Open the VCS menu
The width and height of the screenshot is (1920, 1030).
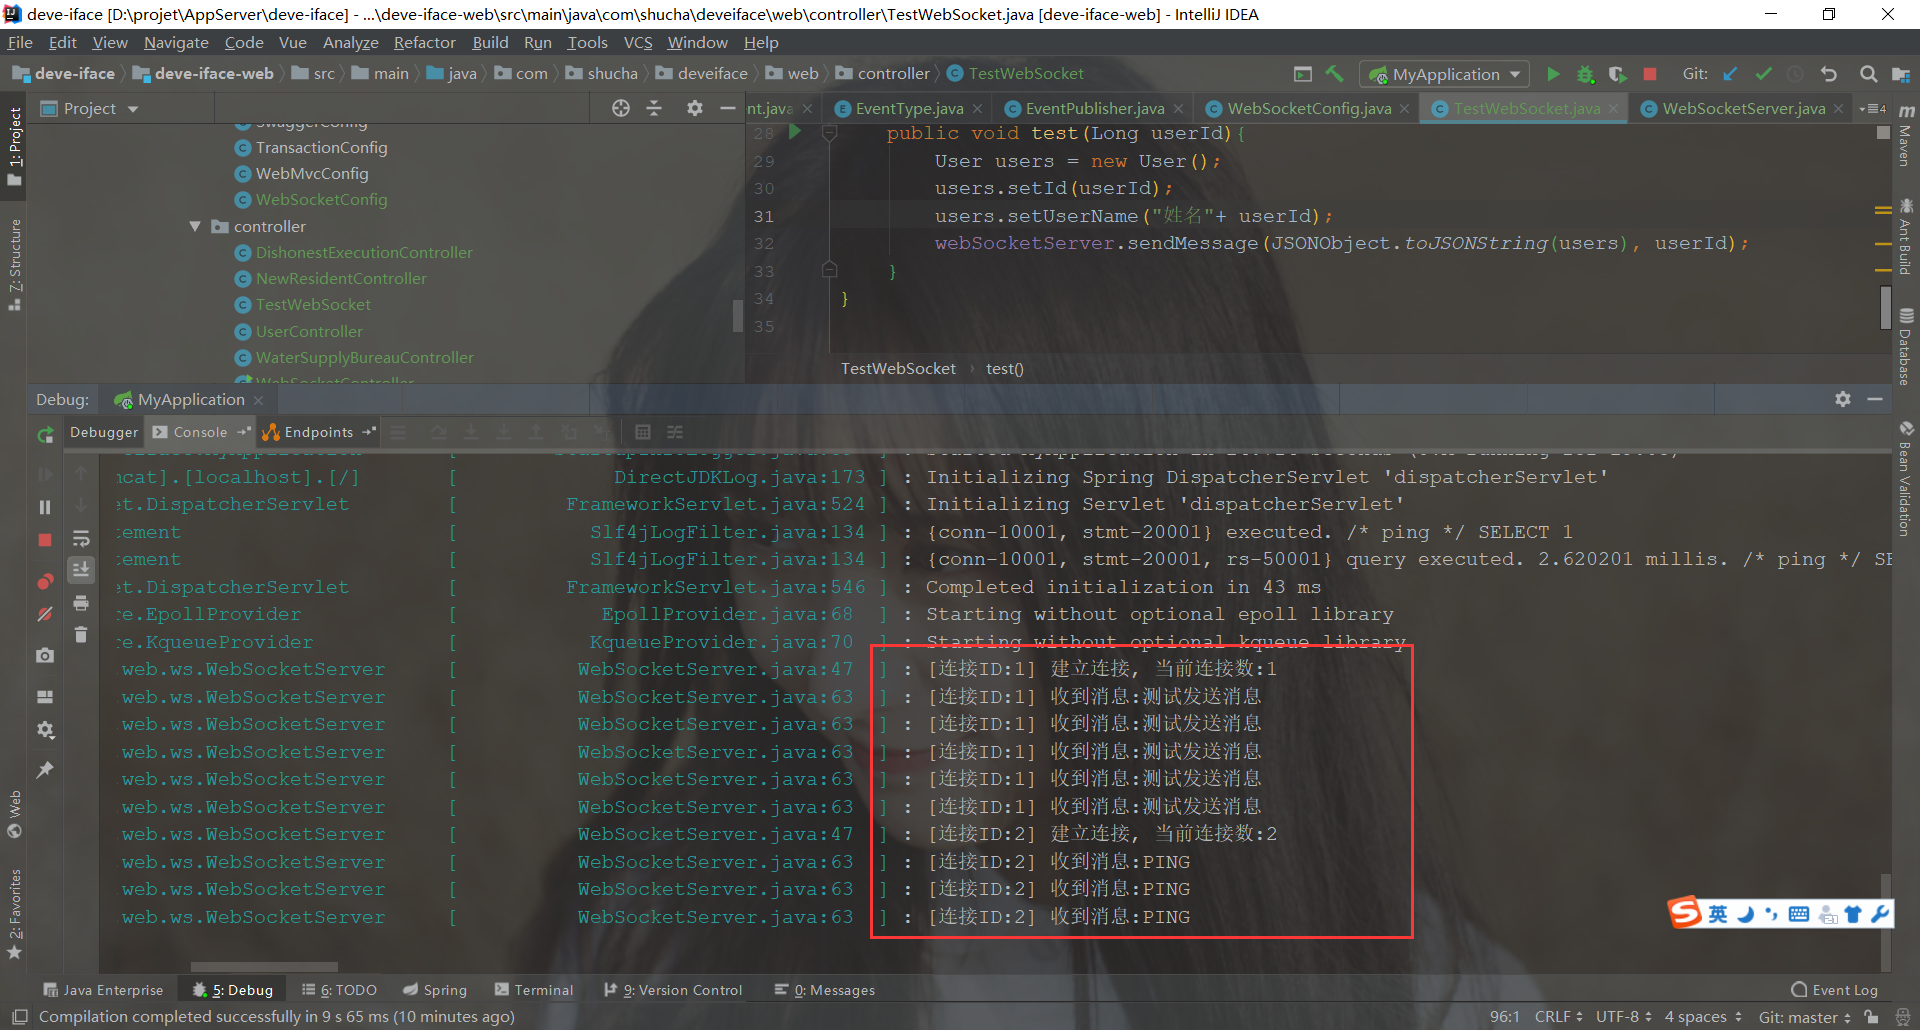click(x=637, y=43)
